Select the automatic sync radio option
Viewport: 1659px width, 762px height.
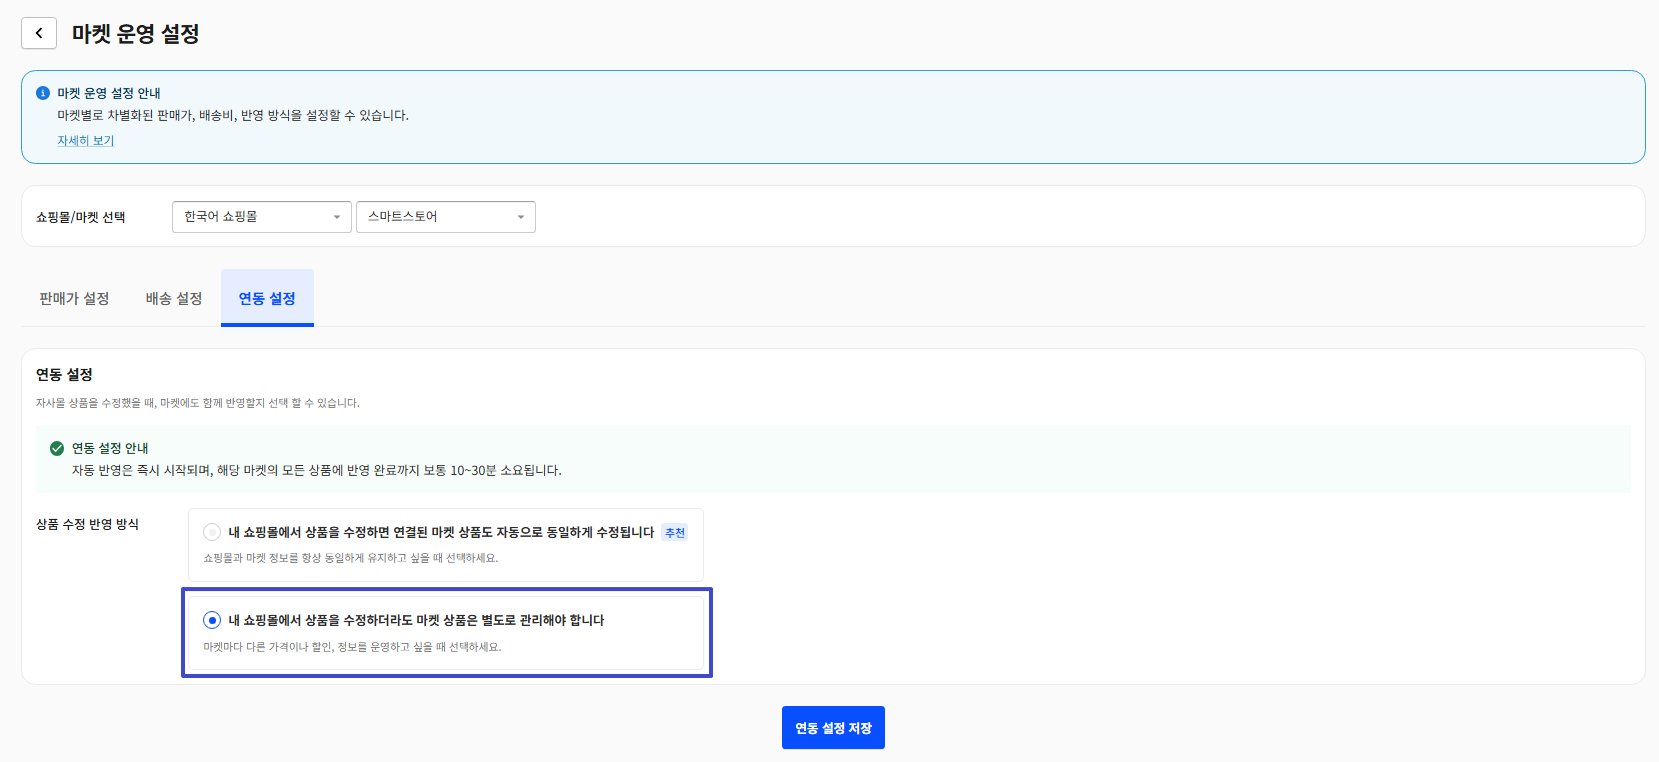pos(212,532)
